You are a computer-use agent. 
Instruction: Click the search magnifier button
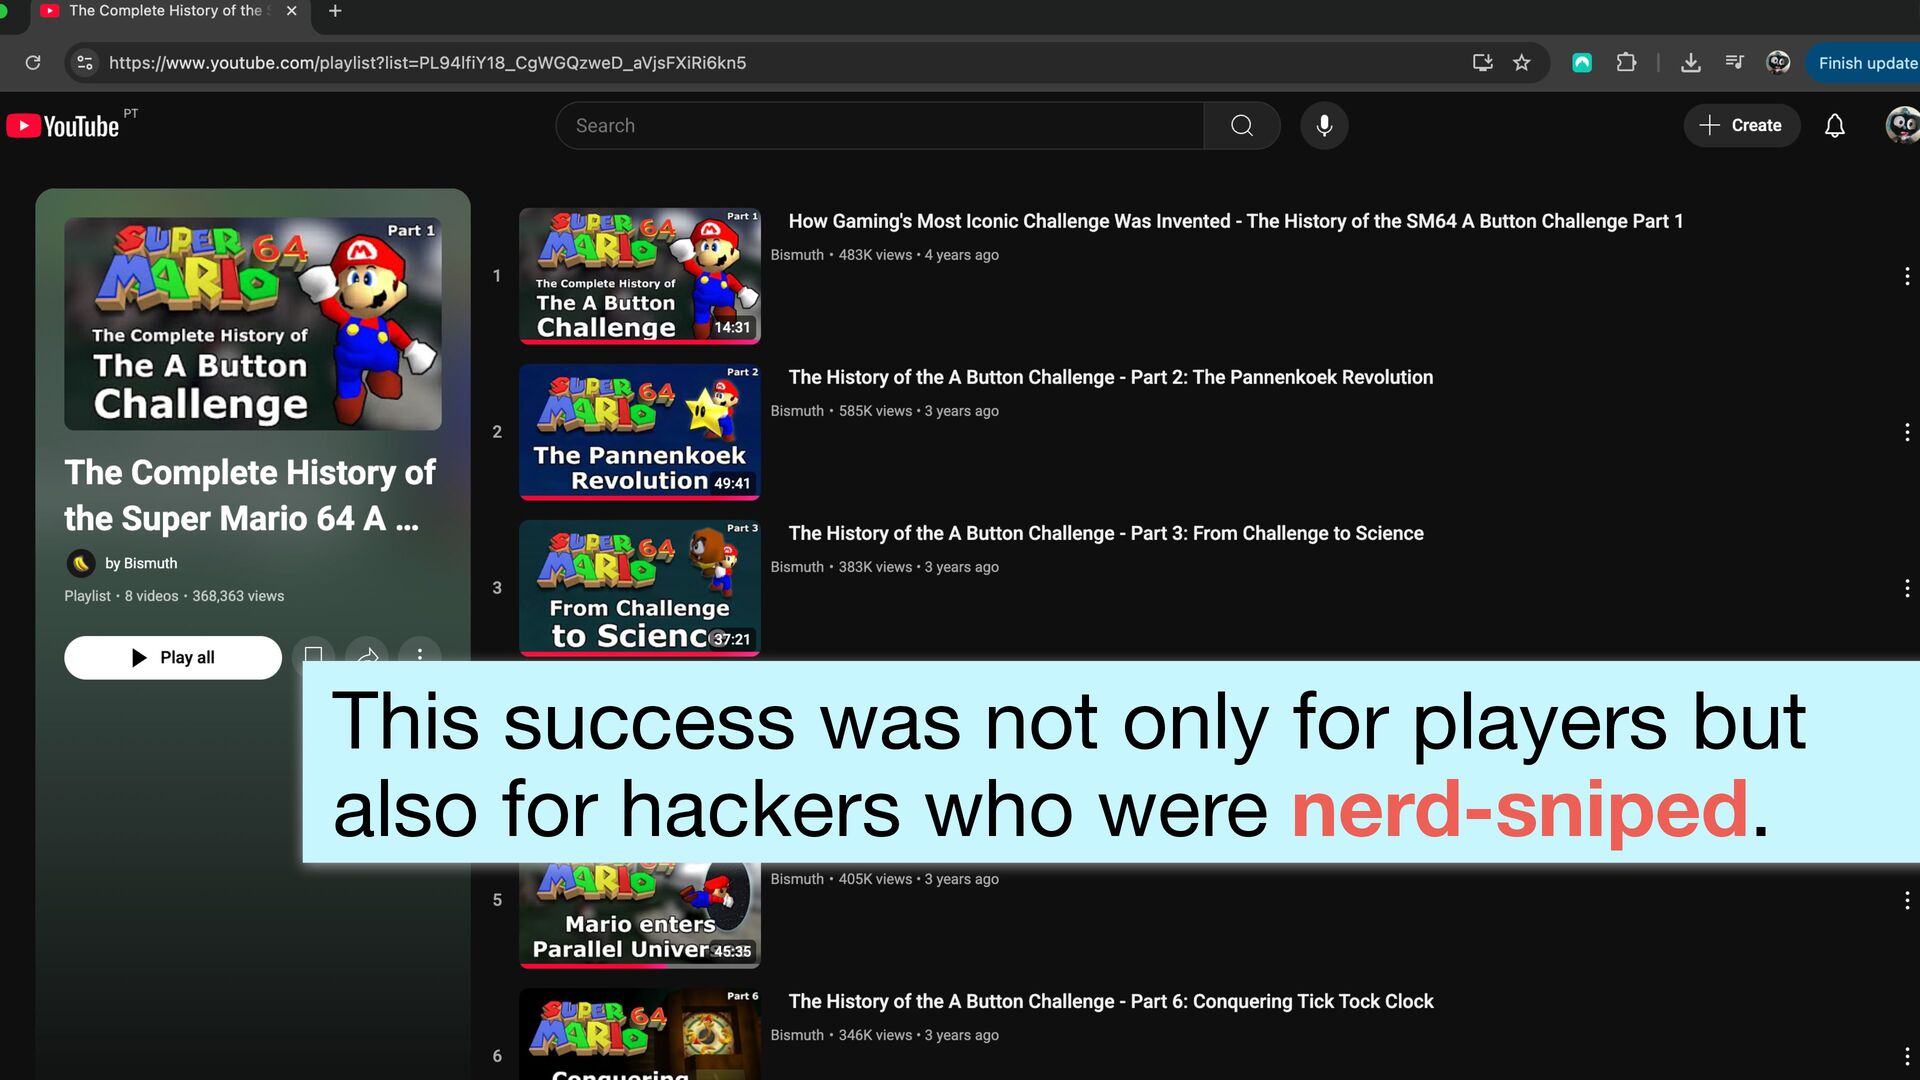(x=1242, y=126)
